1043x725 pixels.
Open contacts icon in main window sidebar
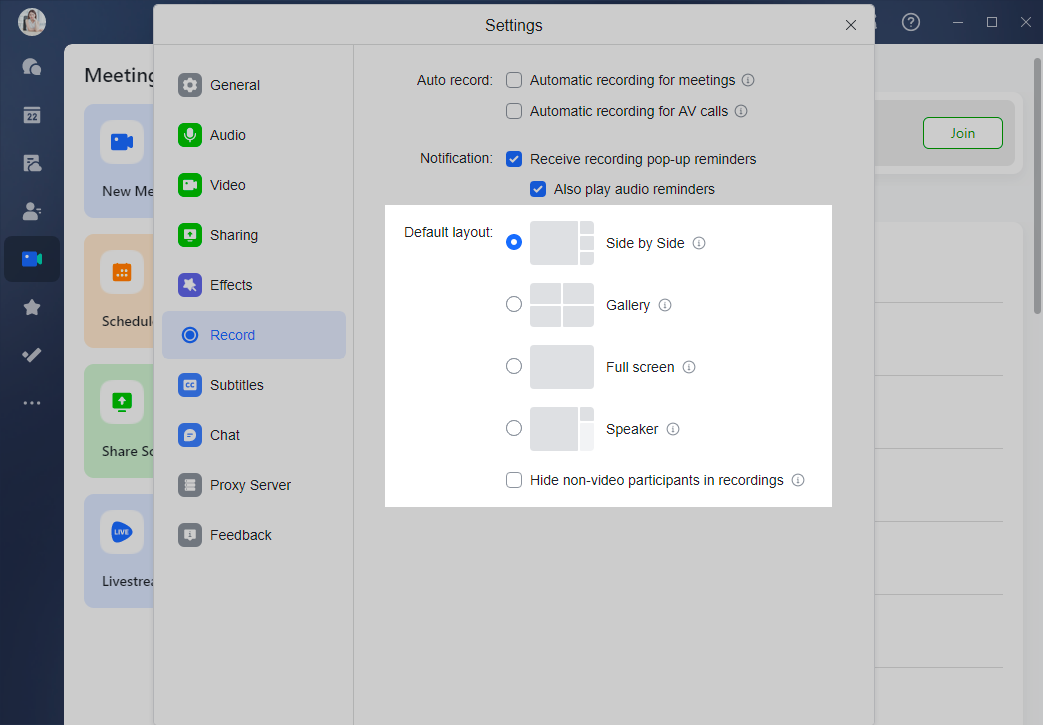tap(31, 211)
